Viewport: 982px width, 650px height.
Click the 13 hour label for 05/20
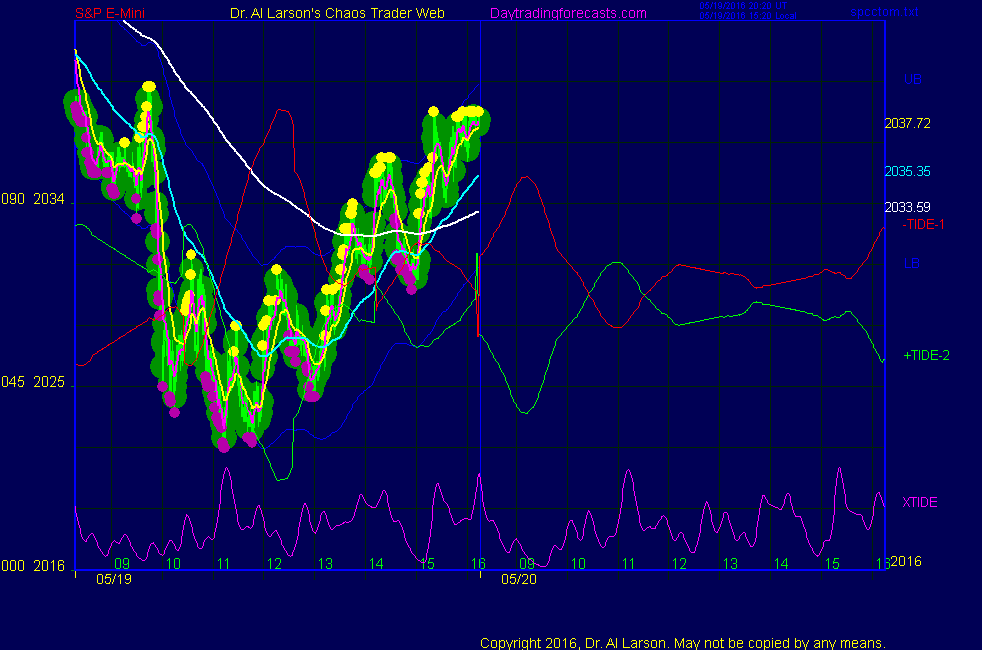pos(730,564)
